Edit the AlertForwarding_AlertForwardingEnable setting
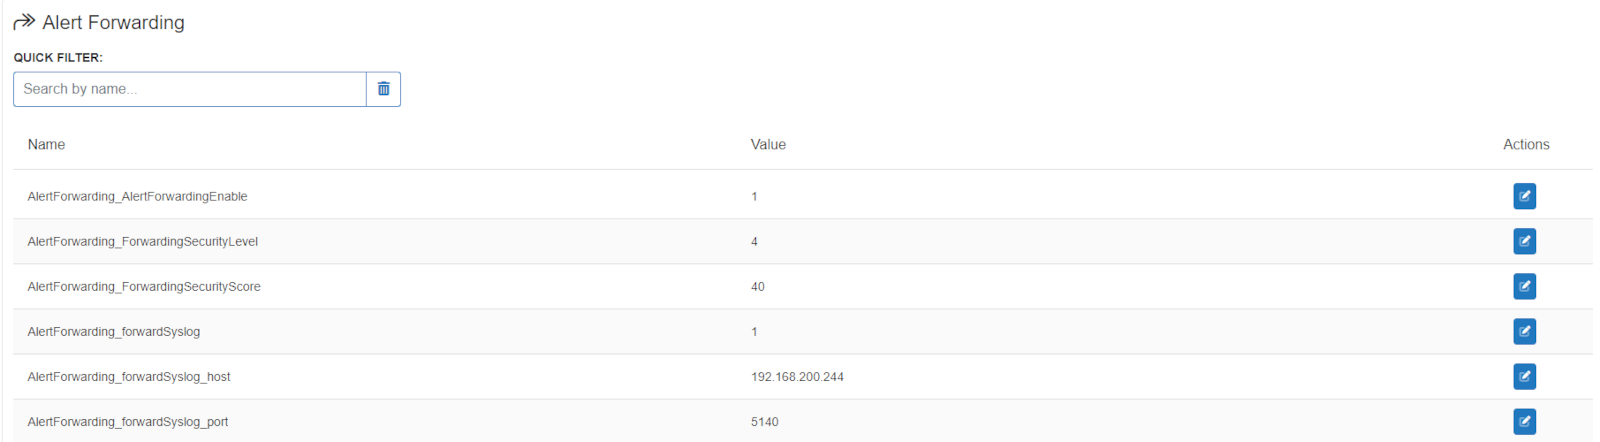 click(x=1524, y=196)
